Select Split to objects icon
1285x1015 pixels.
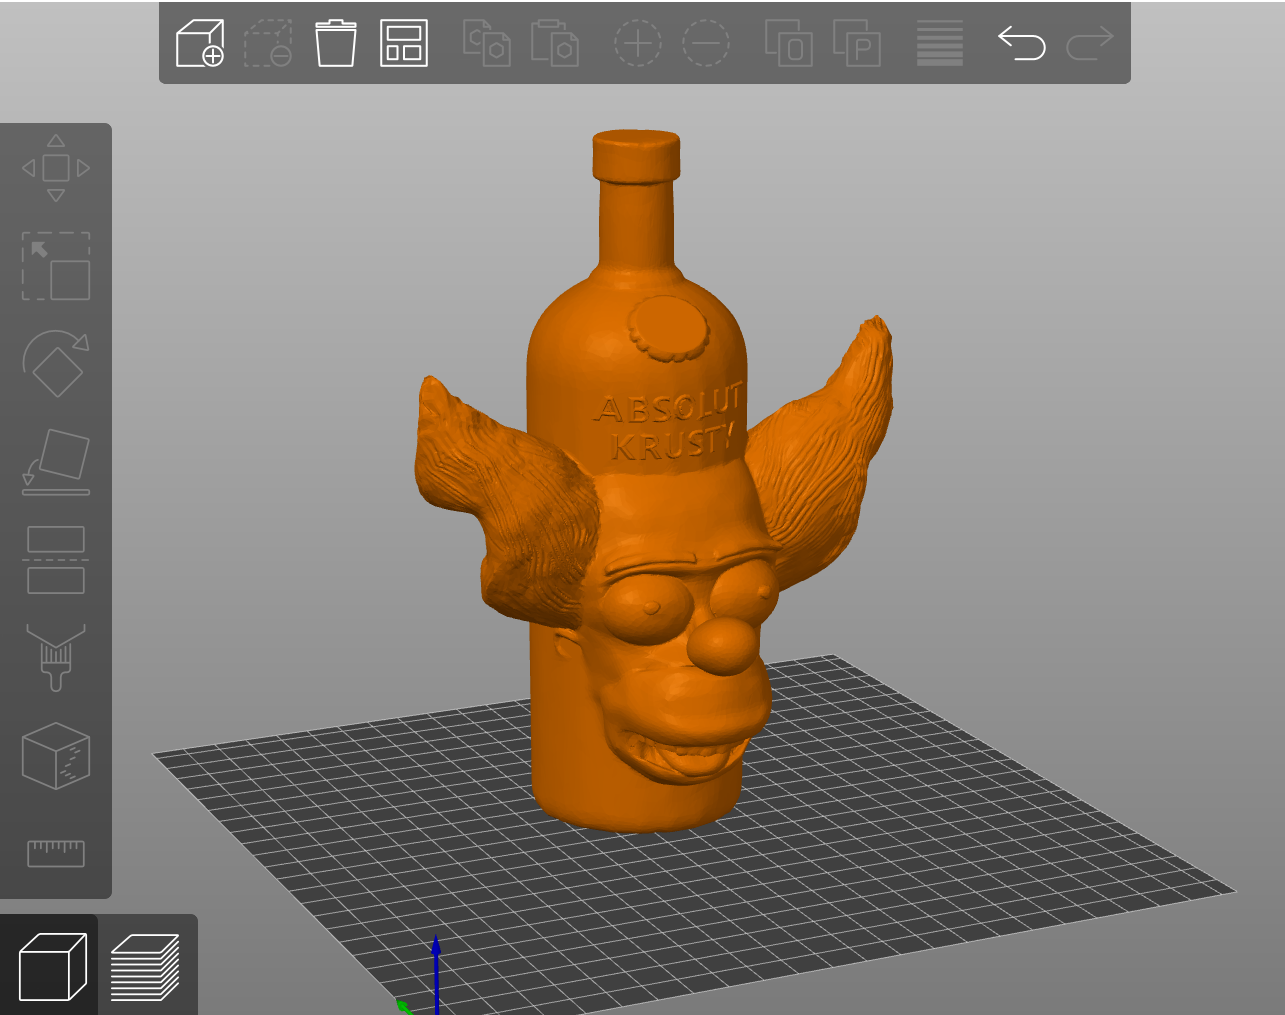[x=789, y=43]
